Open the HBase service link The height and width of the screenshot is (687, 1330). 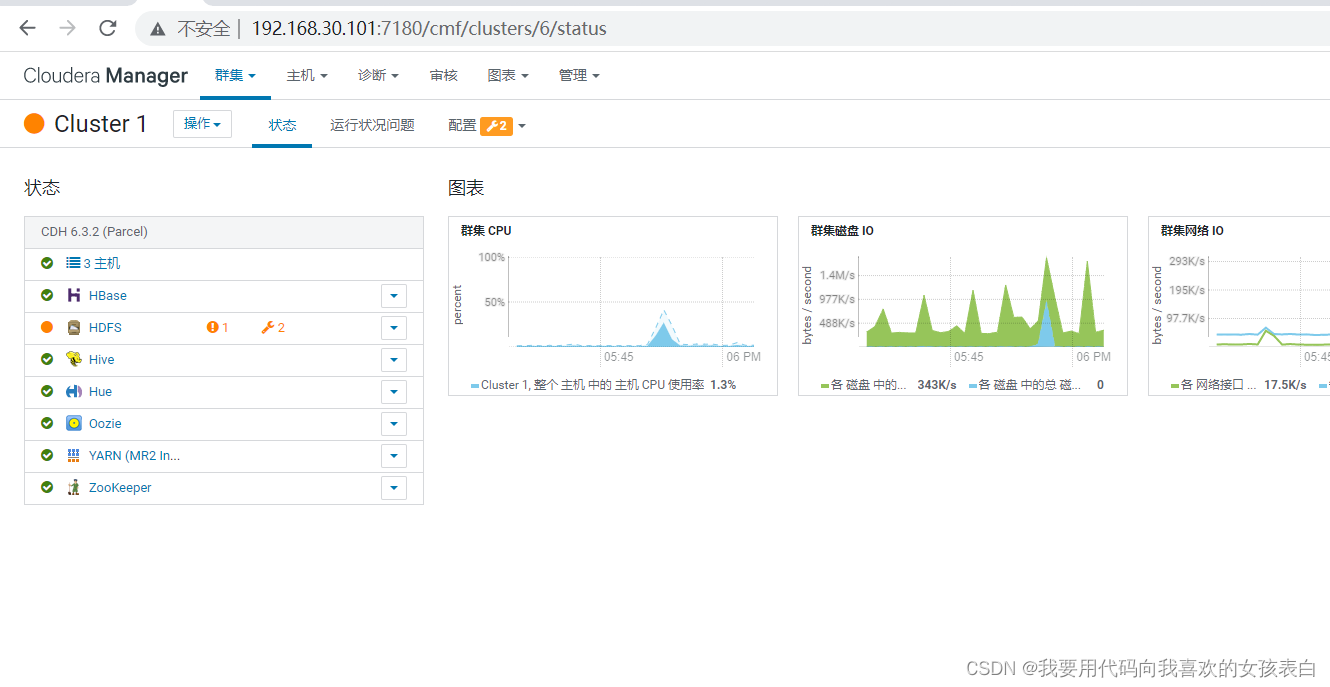pyautogui.click(x=108, y=296)
